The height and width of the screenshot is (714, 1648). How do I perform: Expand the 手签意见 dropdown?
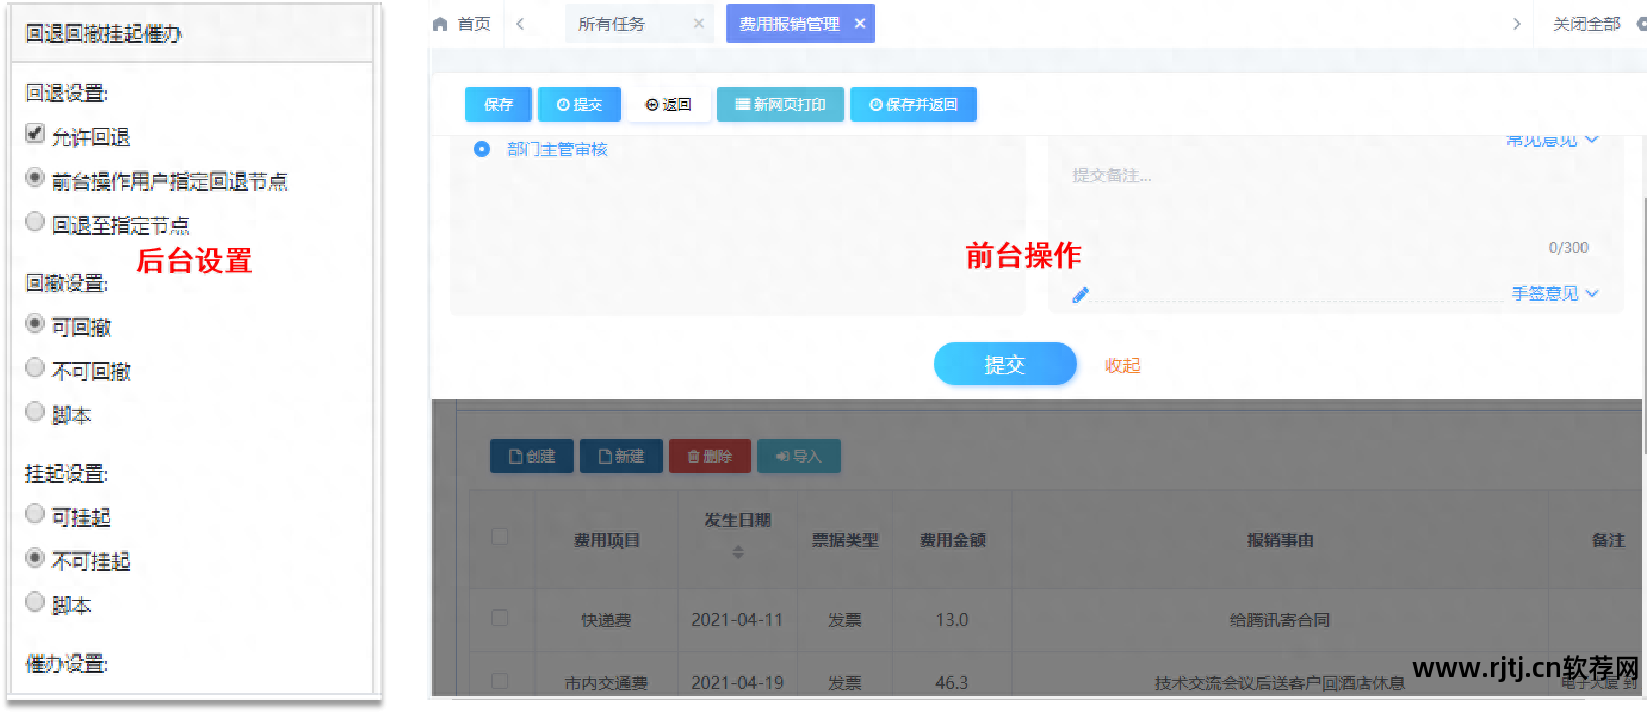[1555, 294]
